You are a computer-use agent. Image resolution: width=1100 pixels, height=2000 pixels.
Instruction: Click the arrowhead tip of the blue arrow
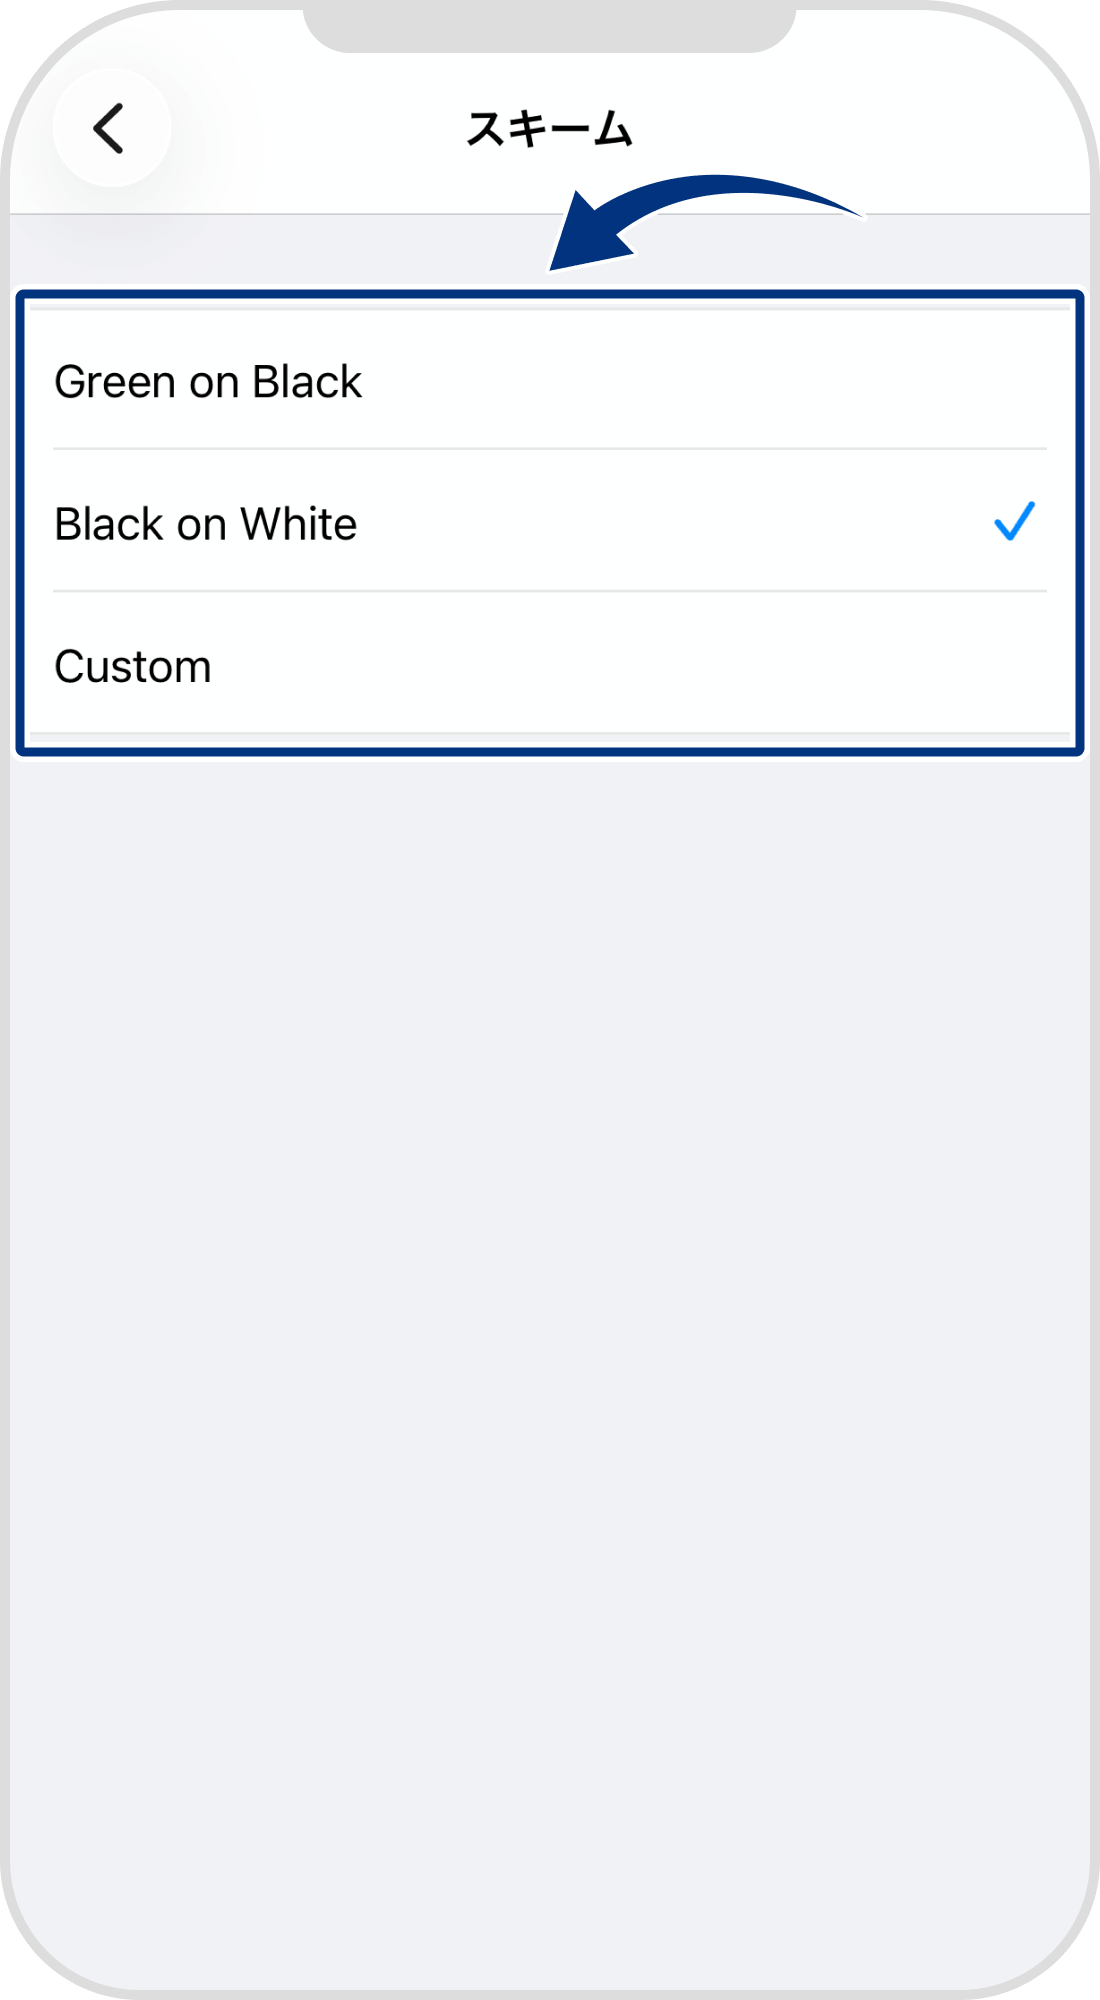556,265
